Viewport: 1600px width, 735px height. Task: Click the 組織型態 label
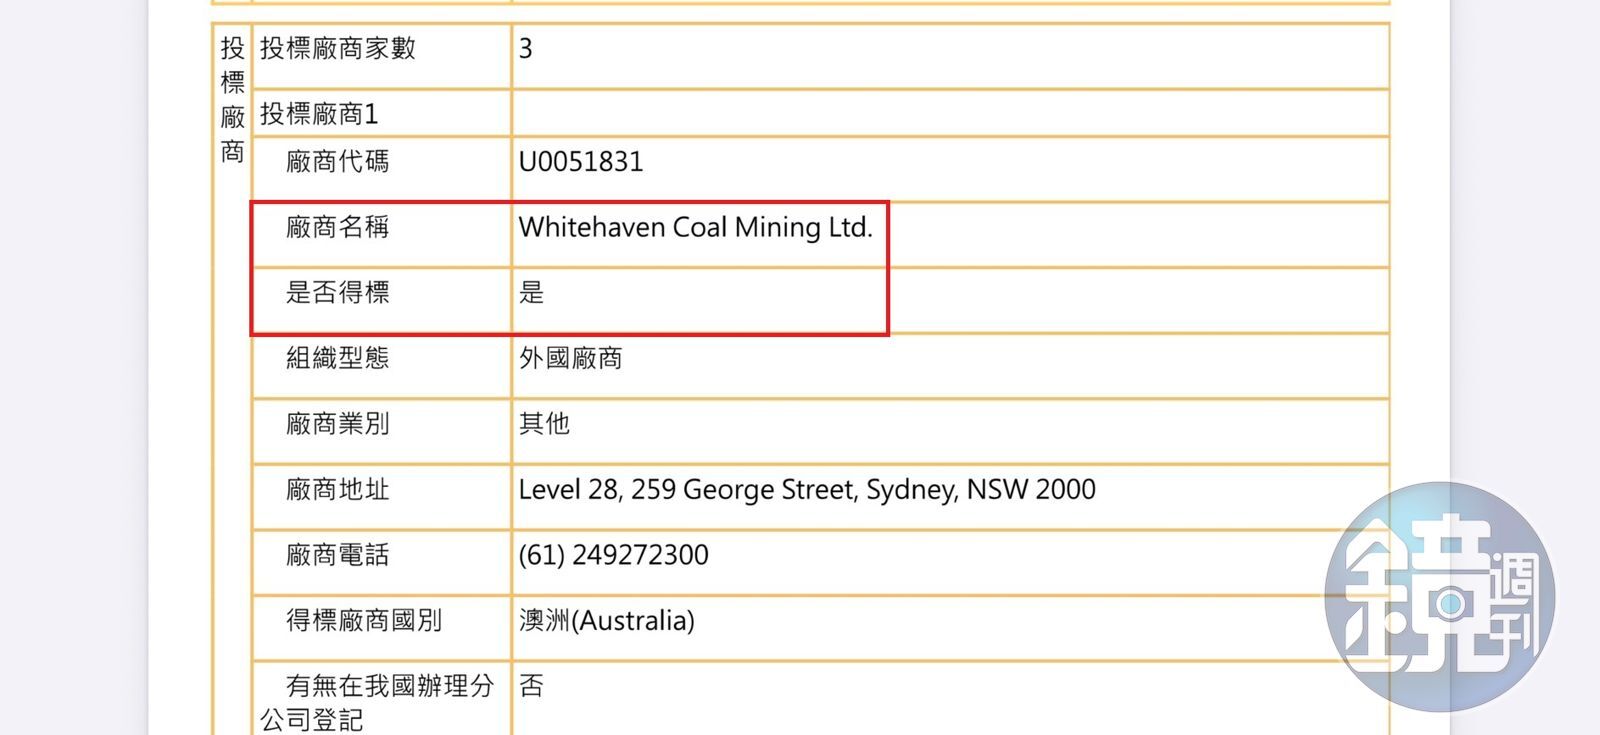338,358
